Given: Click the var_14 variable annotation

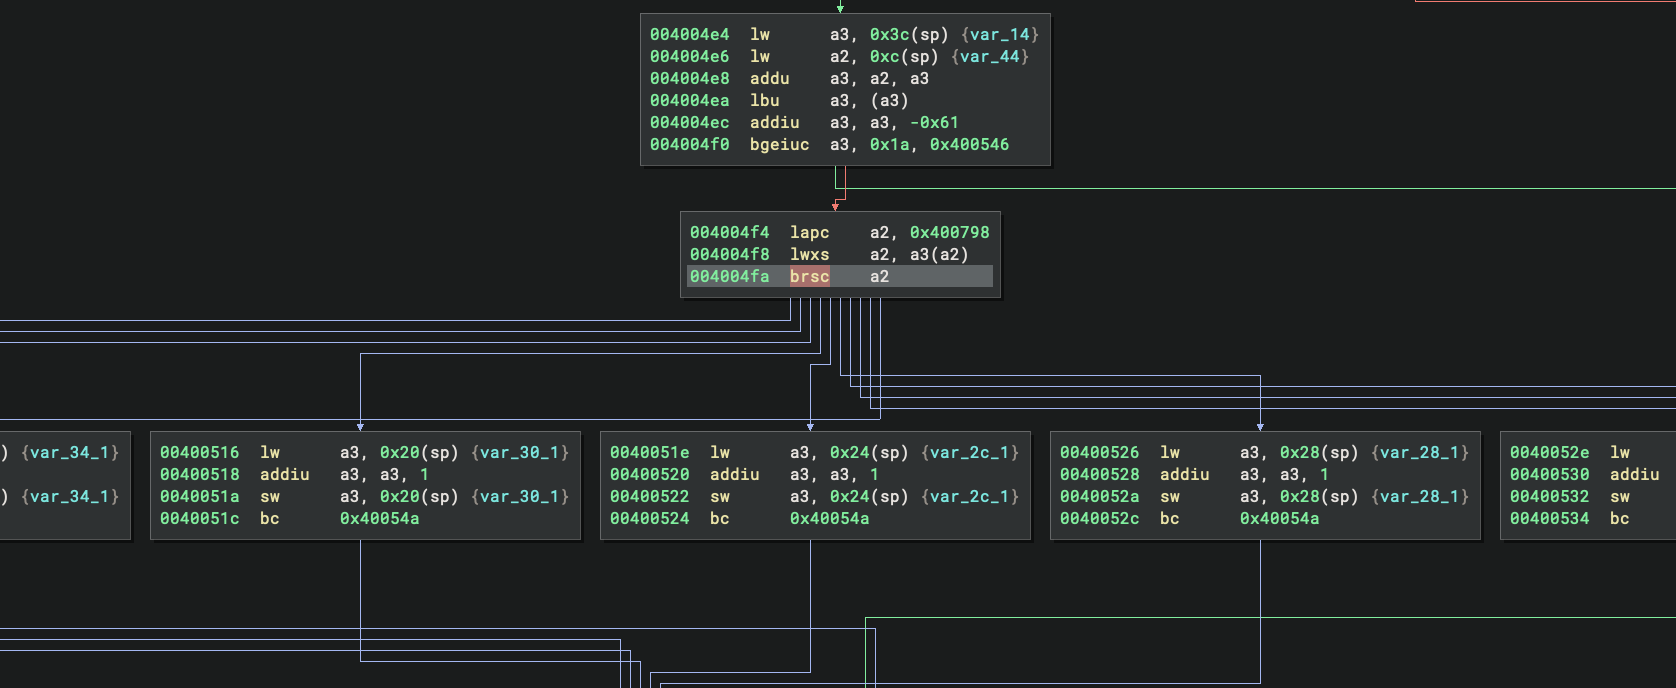Looking at the screenshot, I should pyautogui.click(x=1000, y=35).
